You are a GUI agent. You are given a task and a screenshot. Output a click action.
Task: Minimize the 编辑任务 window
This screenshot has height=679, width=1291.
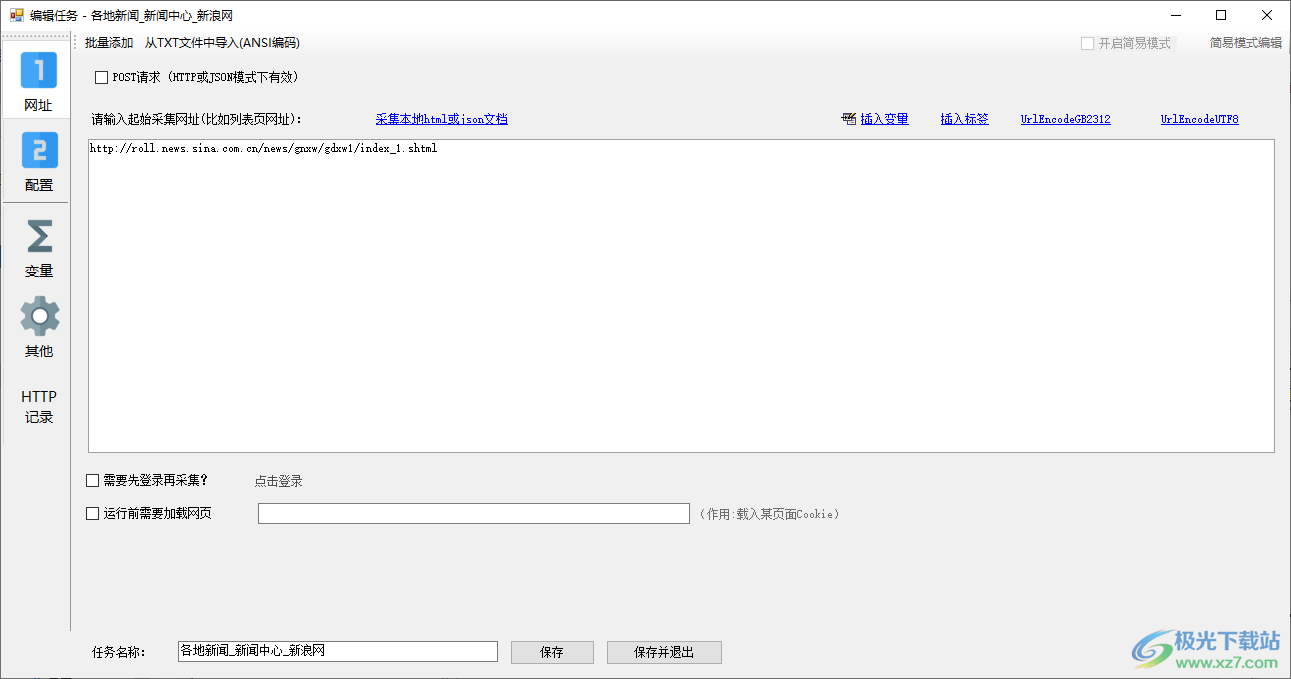[1177, 15]
